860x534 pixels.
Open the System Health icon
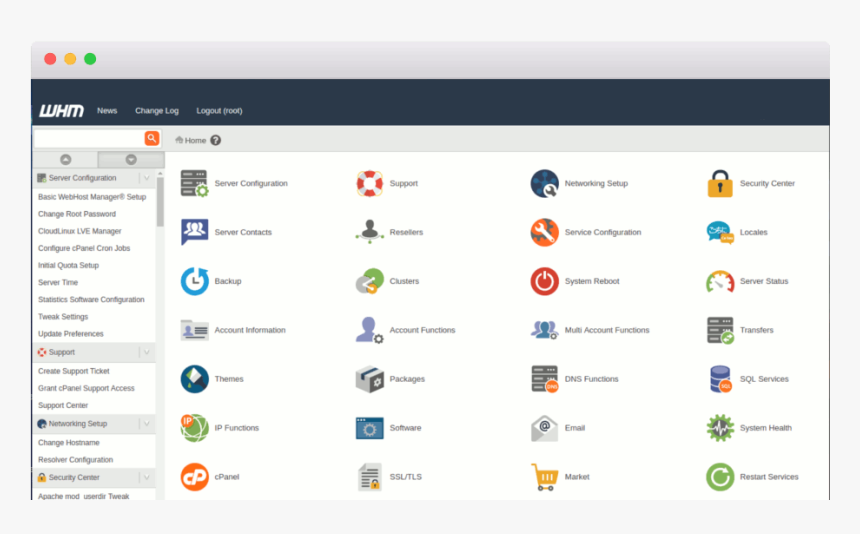[x=720, y=428]
